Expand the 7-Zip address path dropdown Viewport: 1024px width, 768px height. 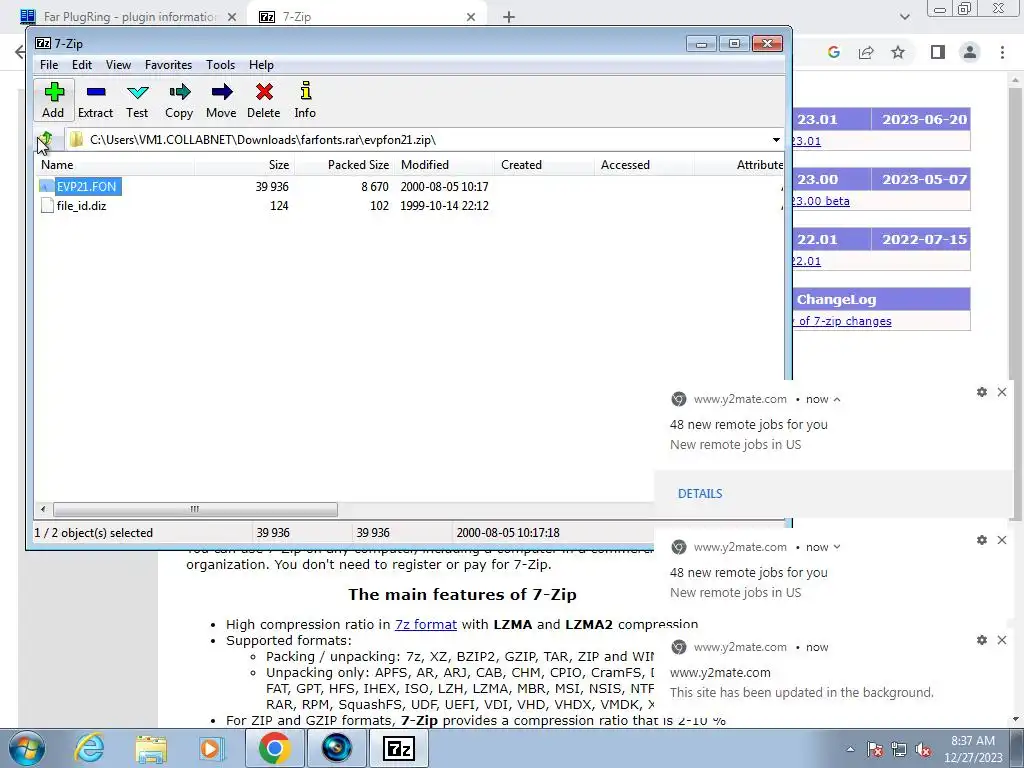(x=776, y=140)
